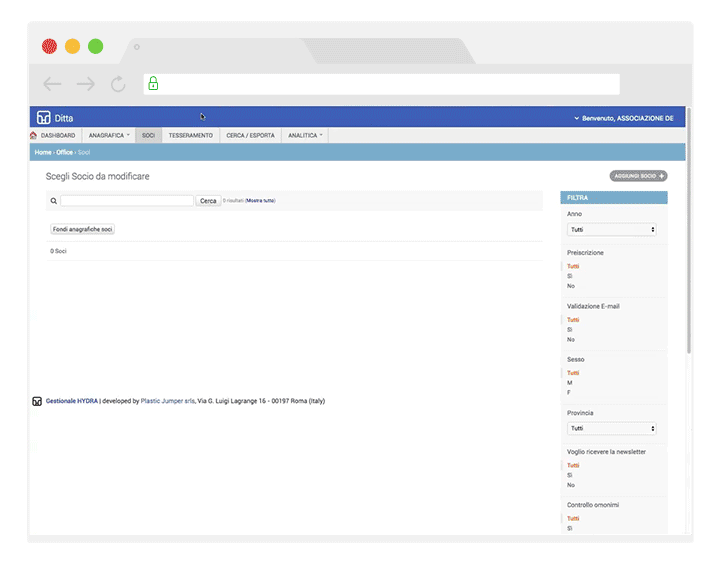The height and width of the screenshot is (564, 720).
Task: Click the magnifier icon beside search field
Action: click(54, 201)
